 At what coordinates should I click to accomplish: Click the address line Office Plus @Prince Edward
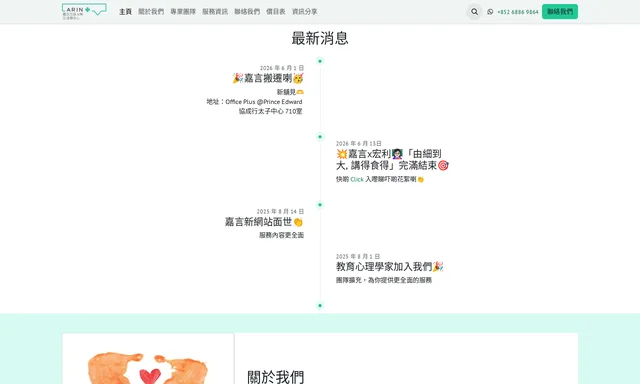click(x=254, y=102)
